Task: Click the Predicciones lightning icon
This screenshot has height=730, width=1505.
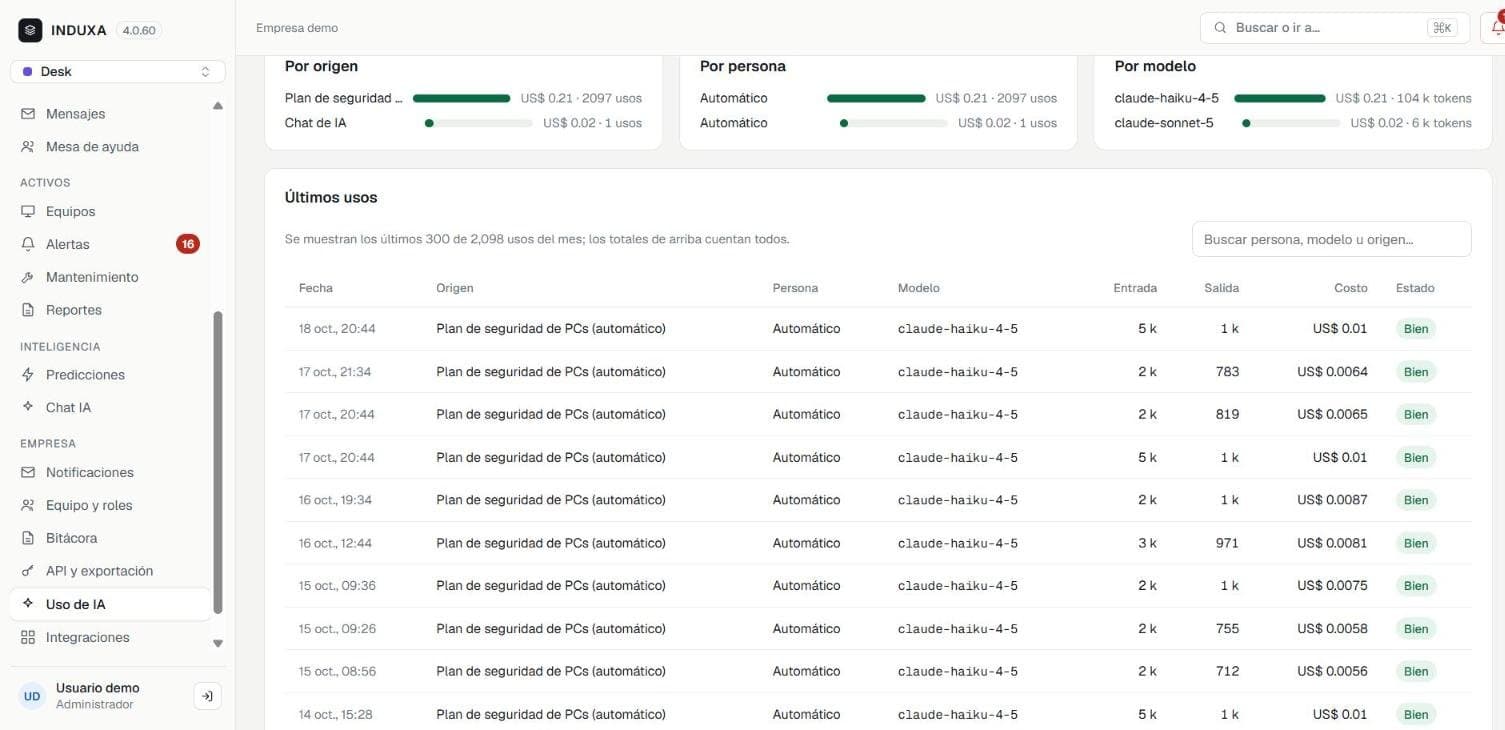Action: [28, 375]
